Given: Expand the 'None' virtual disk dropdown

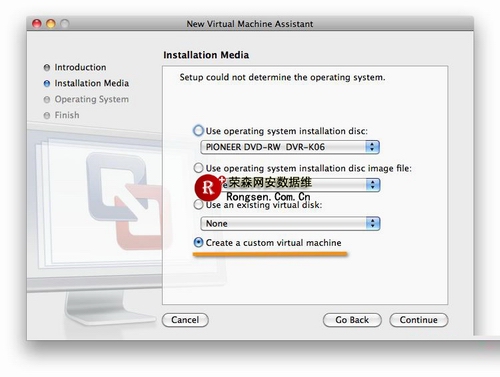Looking at the screenshot, I should [x=290, y=223].
